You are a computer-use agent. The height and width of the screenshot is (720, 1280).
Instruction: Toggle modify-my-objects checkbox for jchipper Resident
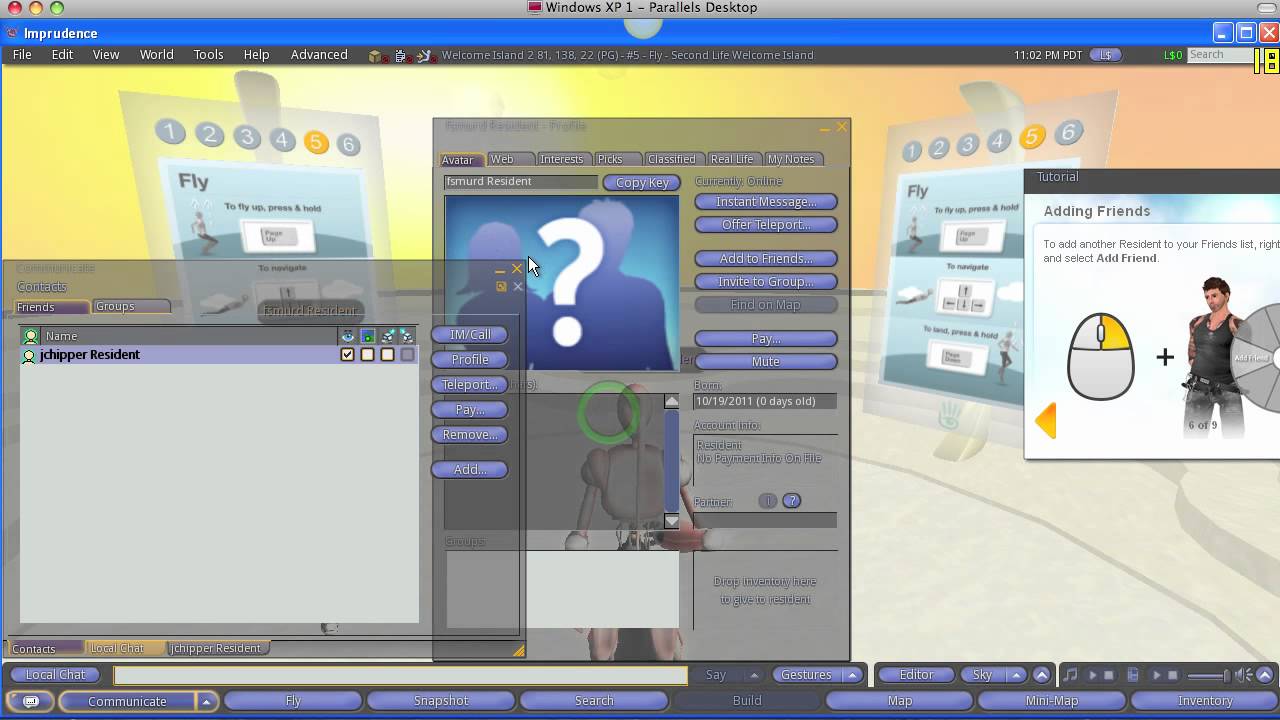(x=387, y=355)
